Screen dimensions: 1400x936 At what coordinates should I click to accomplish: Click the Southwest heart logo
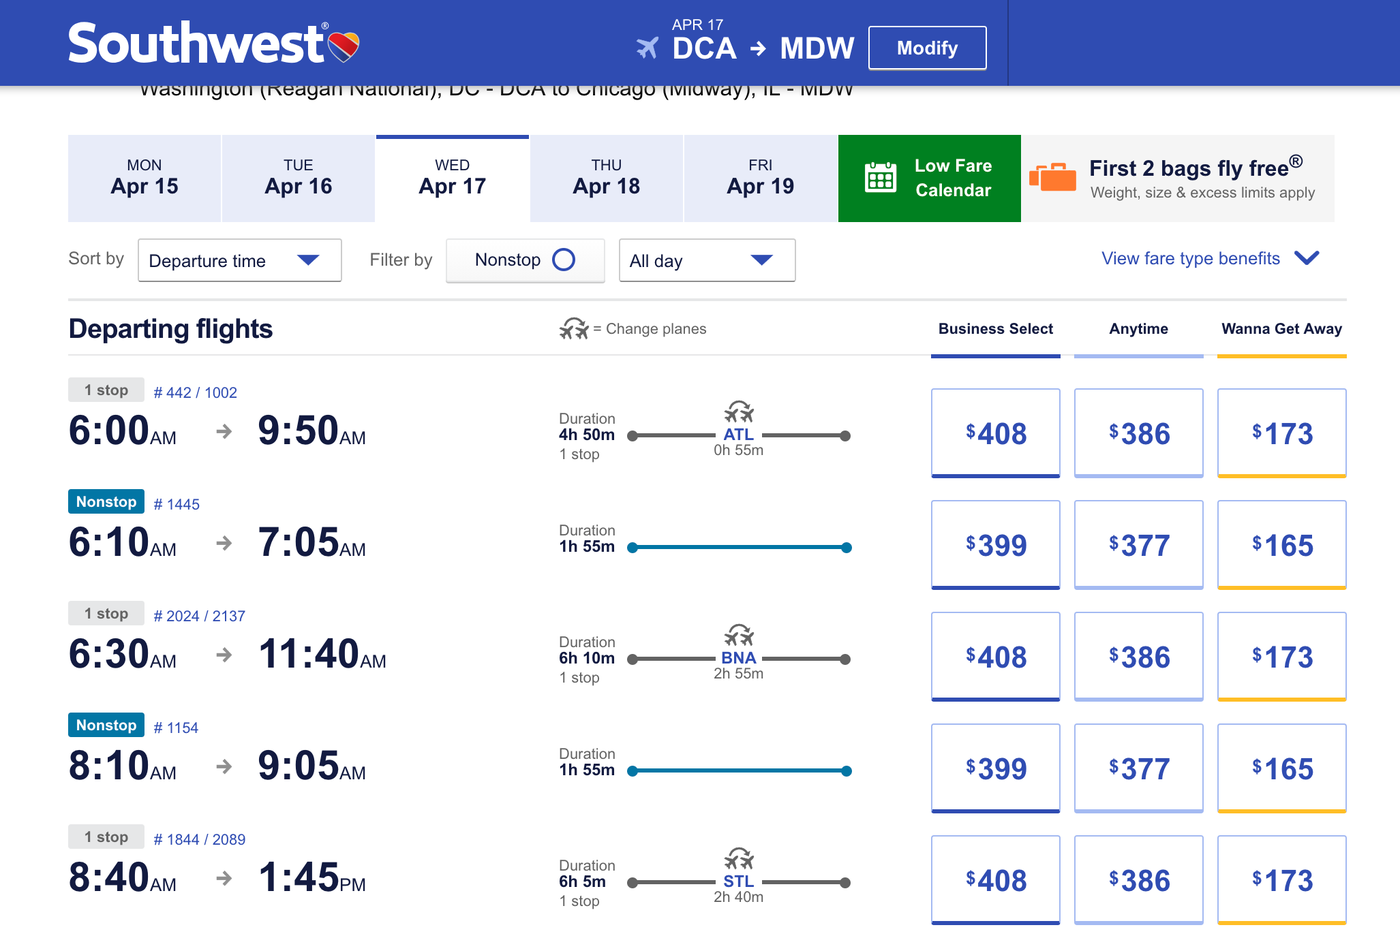point(343,46)
